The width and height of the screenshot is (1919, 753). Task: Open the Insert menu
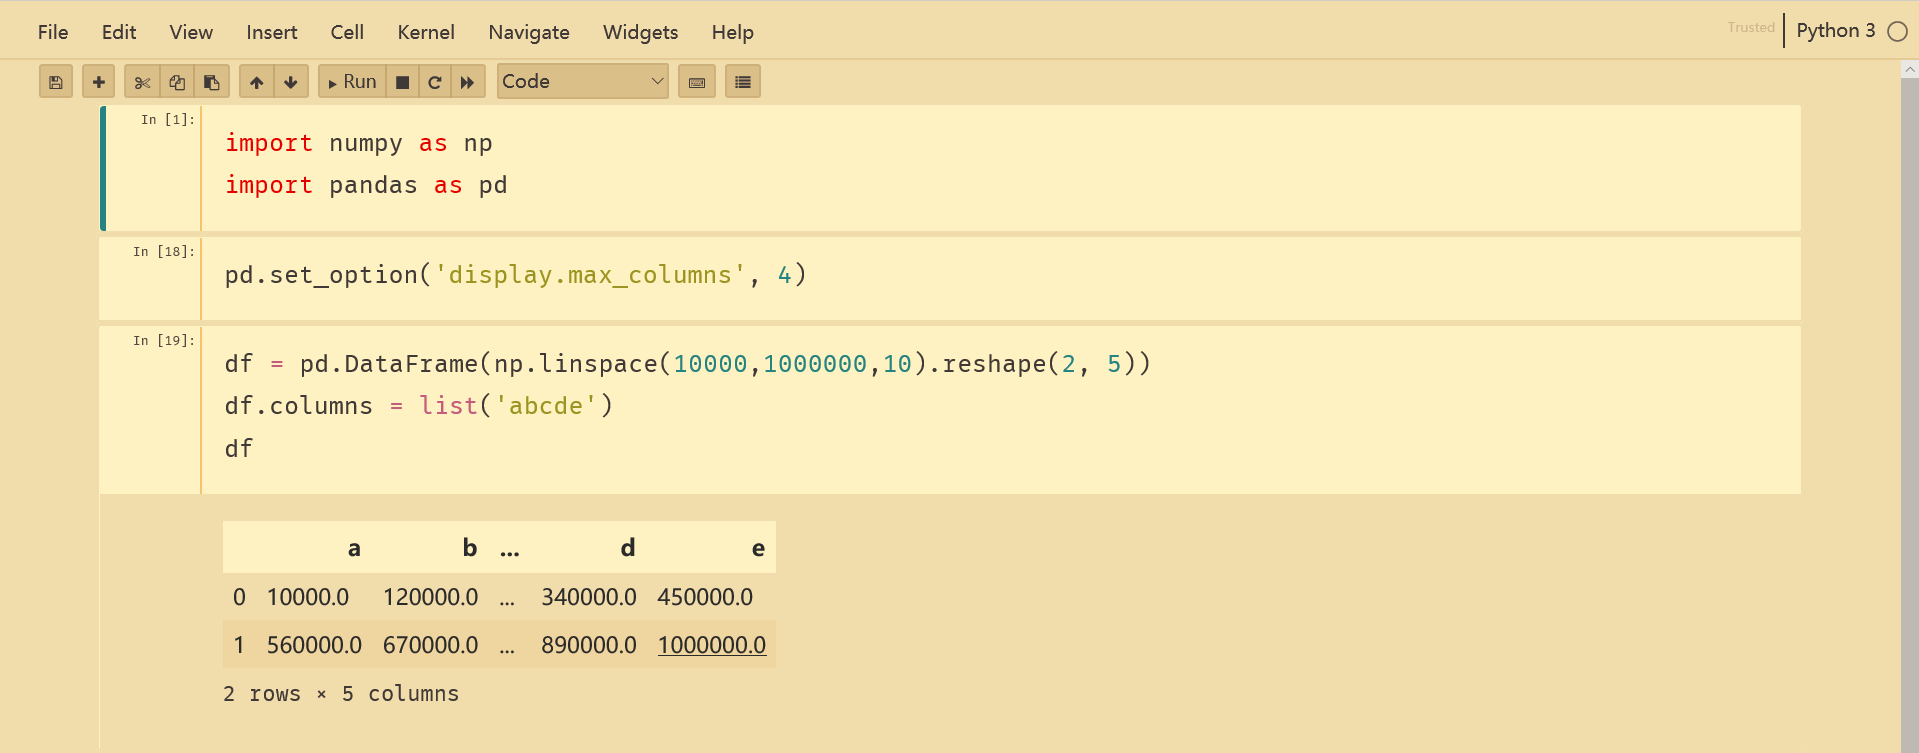pyautogui.click(x=272, y=32)
